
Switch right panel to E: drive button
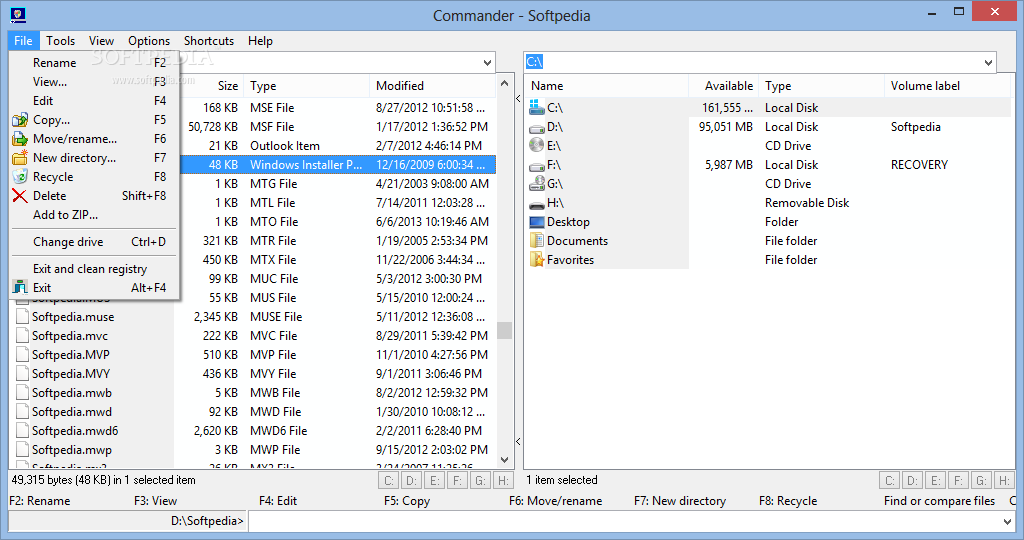click(935, 481)
